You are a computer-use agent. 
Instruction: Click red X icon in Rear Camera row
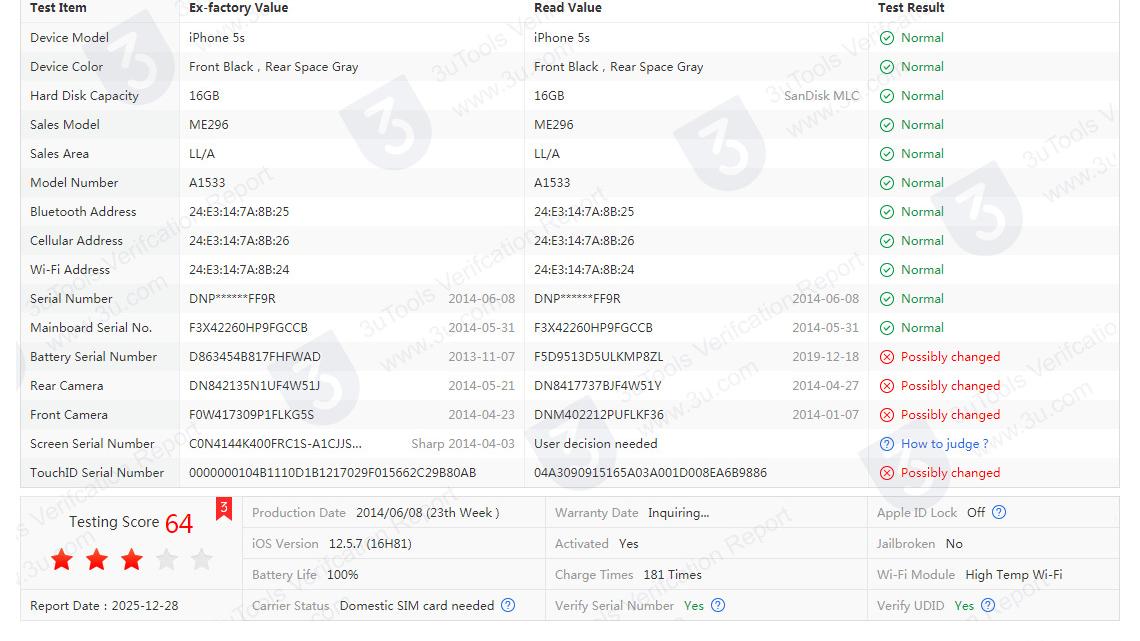[886, 386]
